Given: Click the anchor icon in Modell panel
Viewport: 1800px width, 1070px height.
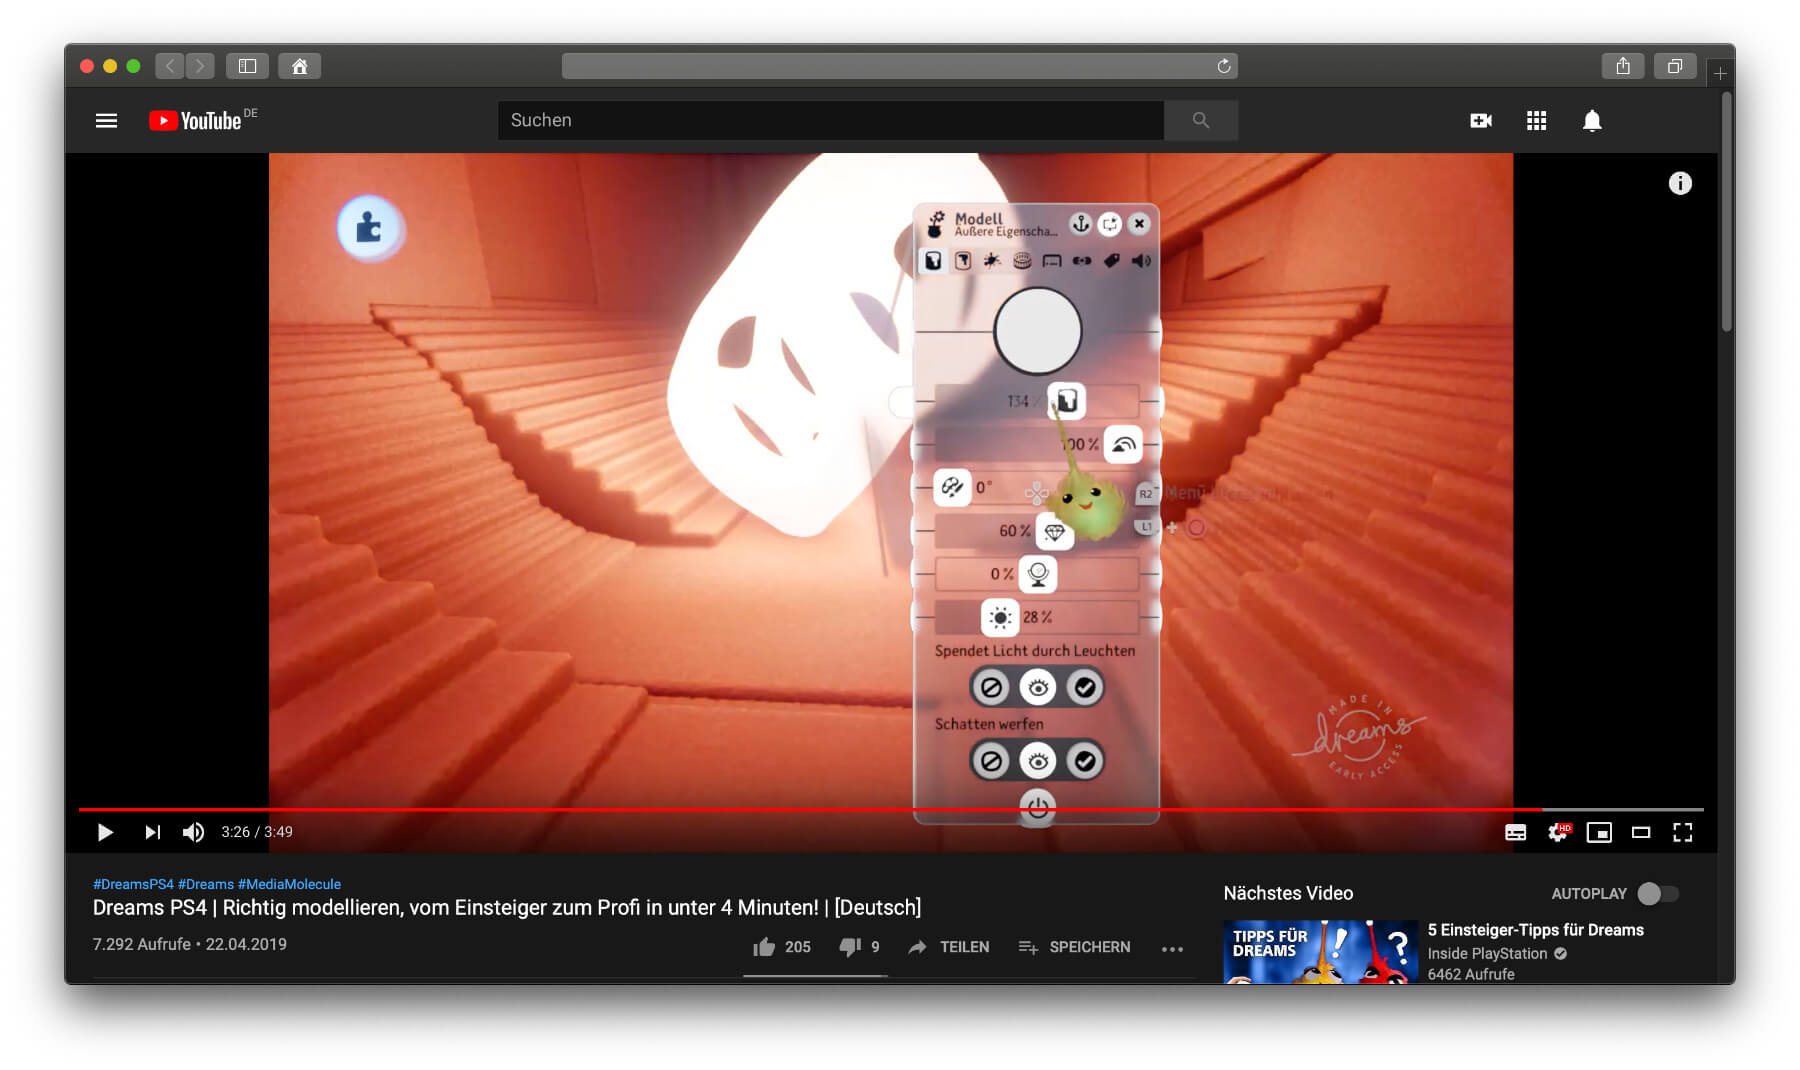Looking at the screenshot, I should click(x=1080, y=224).
